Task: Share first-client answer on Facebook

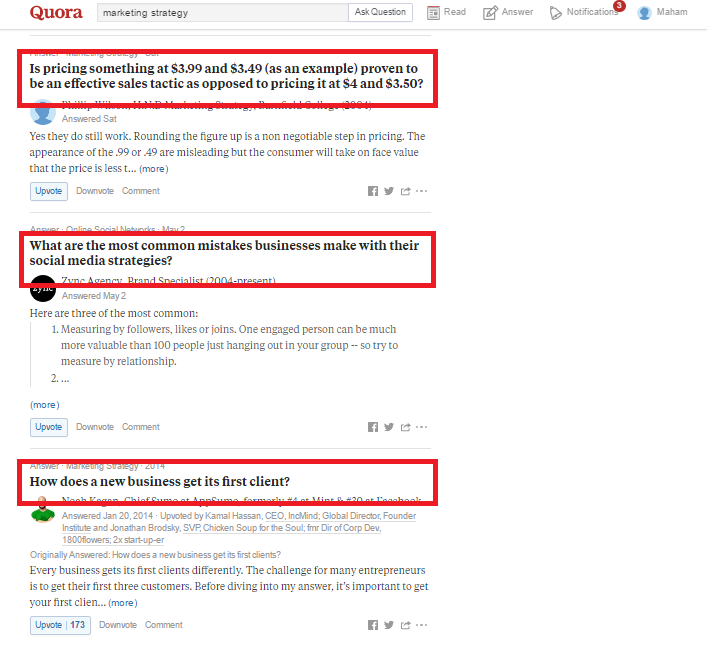Action: coord(372,625)
